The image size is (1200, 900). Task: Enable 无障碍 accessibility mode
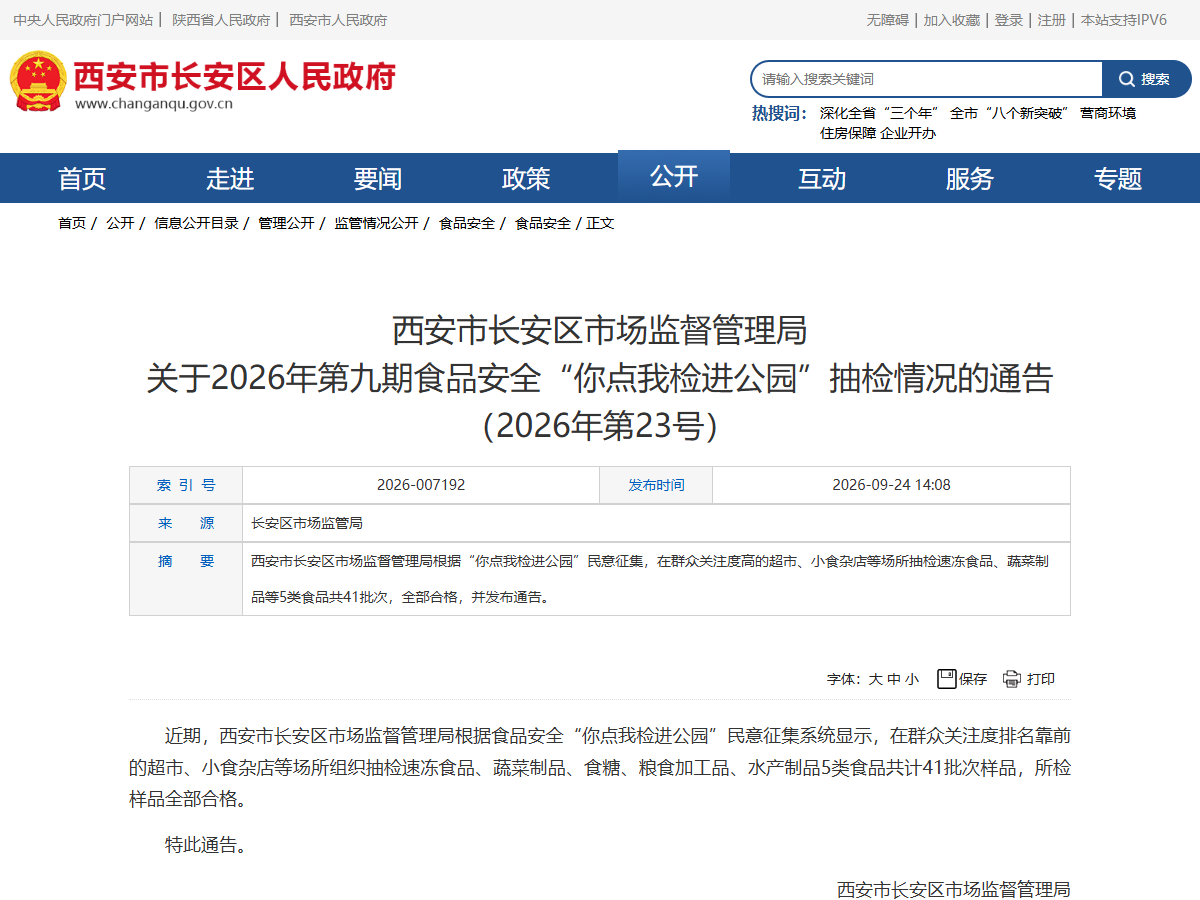tap(887, 20)
